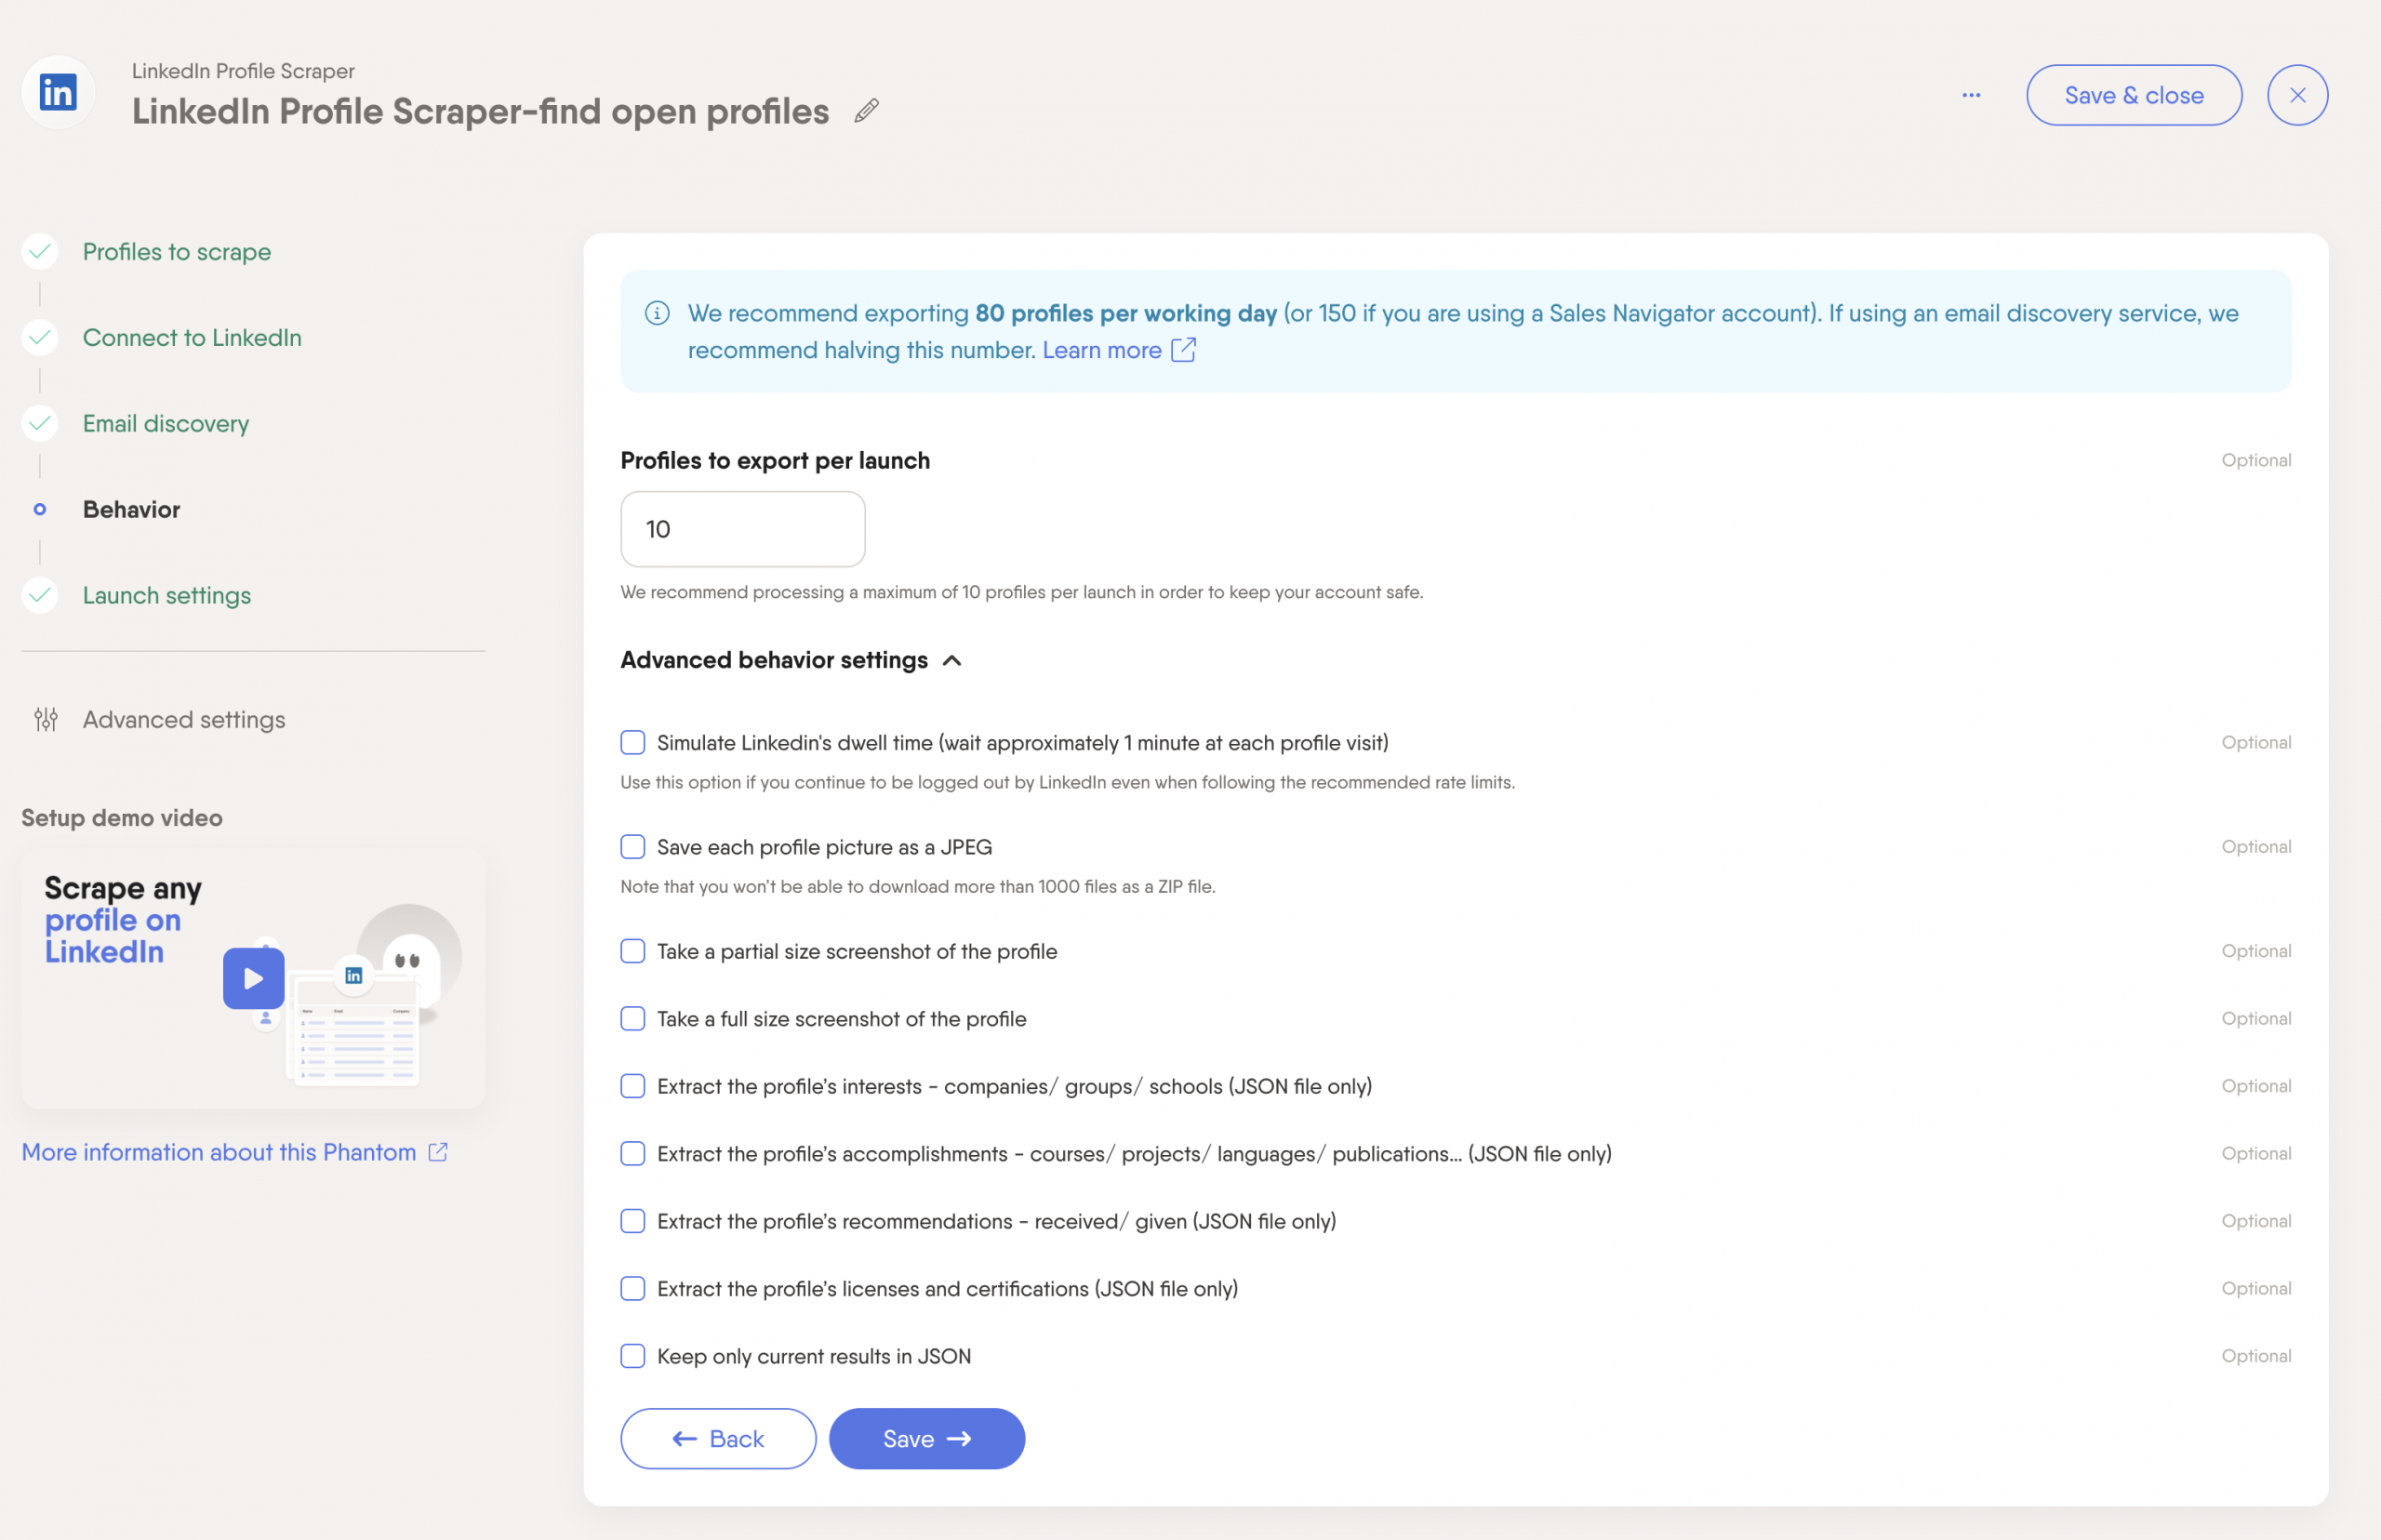This screenshot has width=2381, height=1540.
Task: Click the Save & close button
Action: tap(2133, 94)
